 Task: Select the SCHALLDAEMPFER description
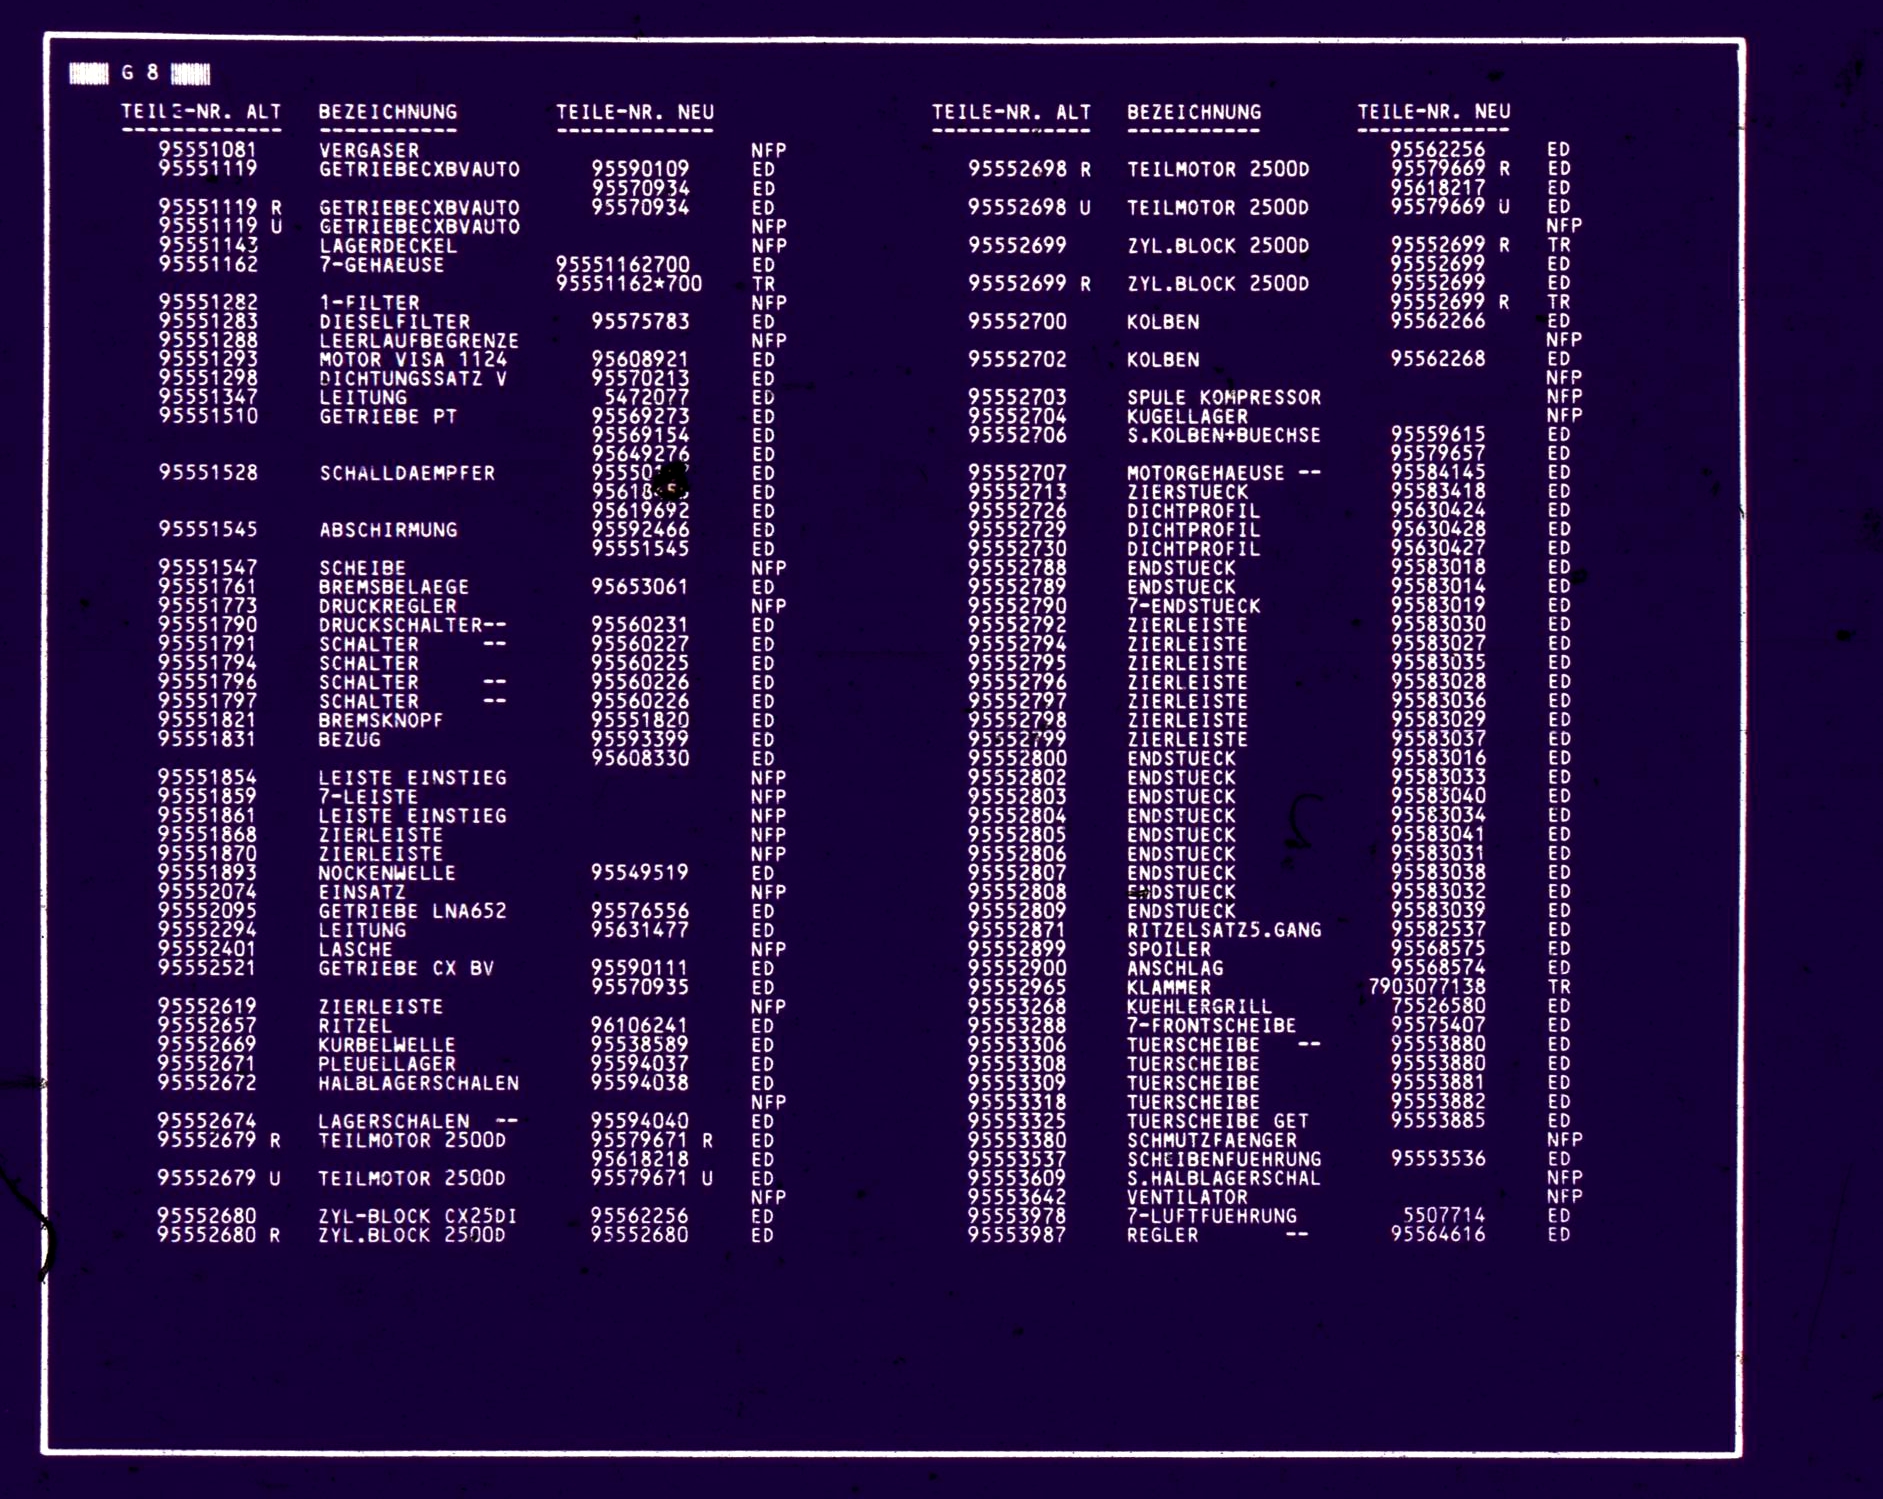pos(407,474)
